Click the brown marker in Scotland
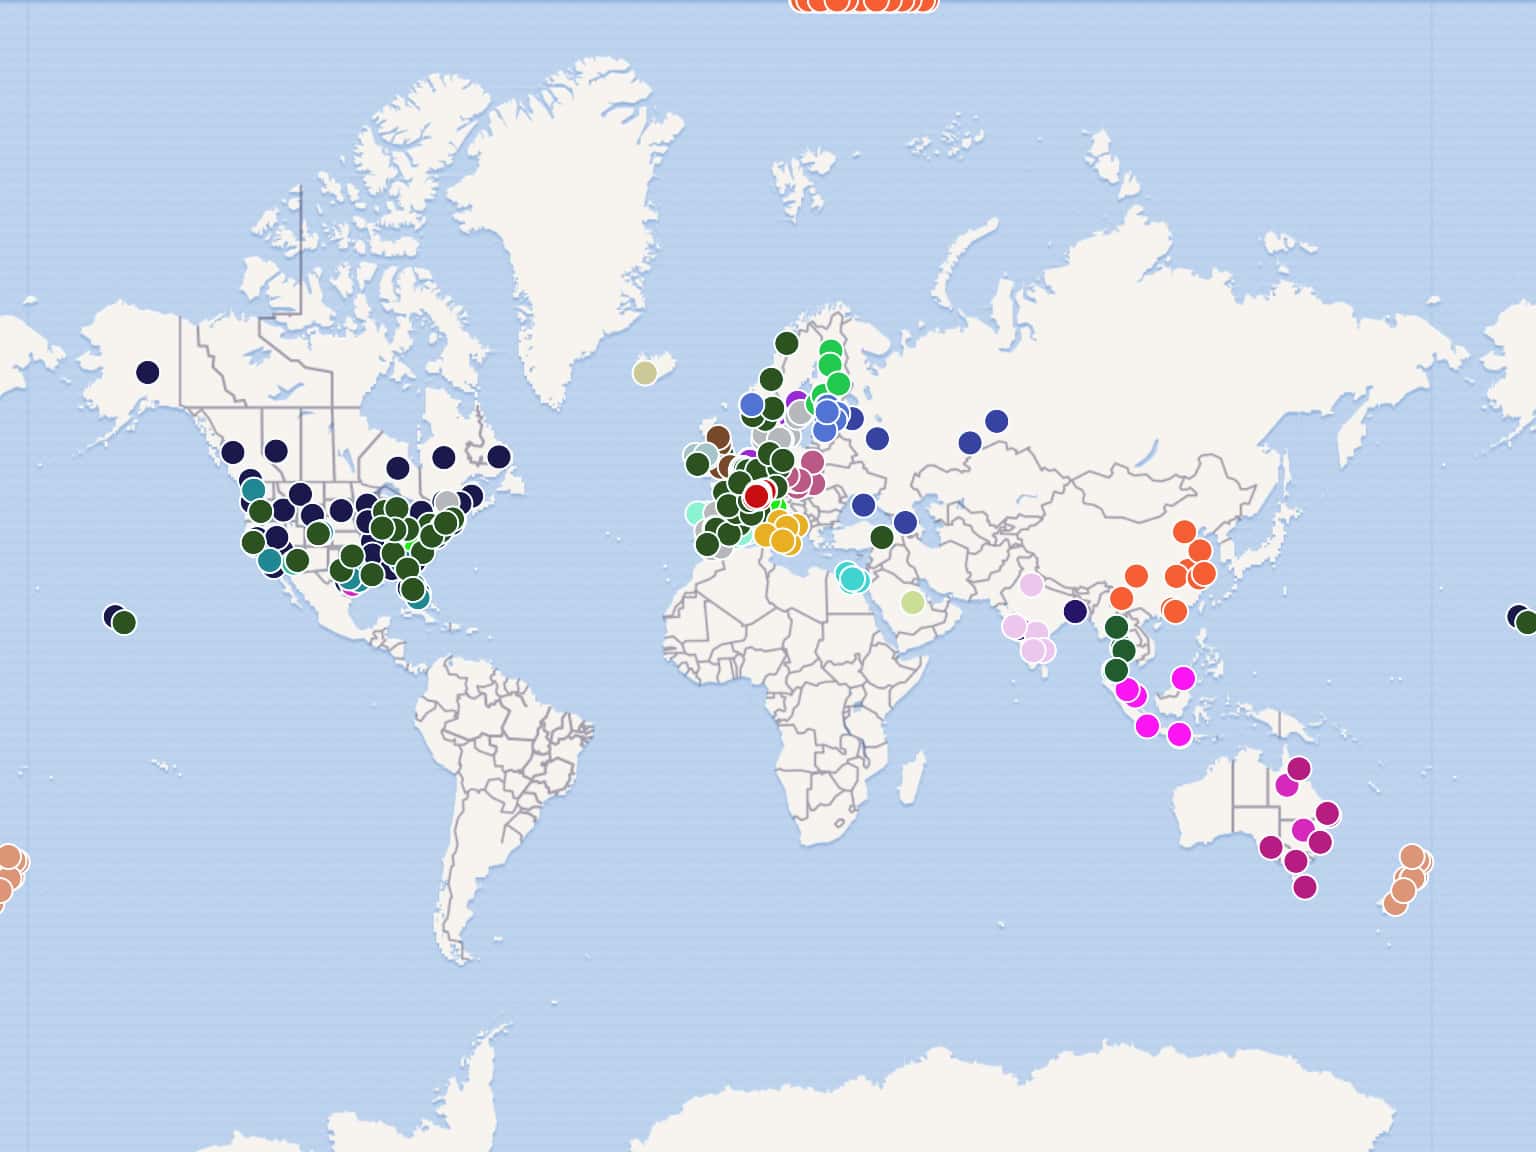This screenshot has width=1536, height=1152. pos(718,437)
